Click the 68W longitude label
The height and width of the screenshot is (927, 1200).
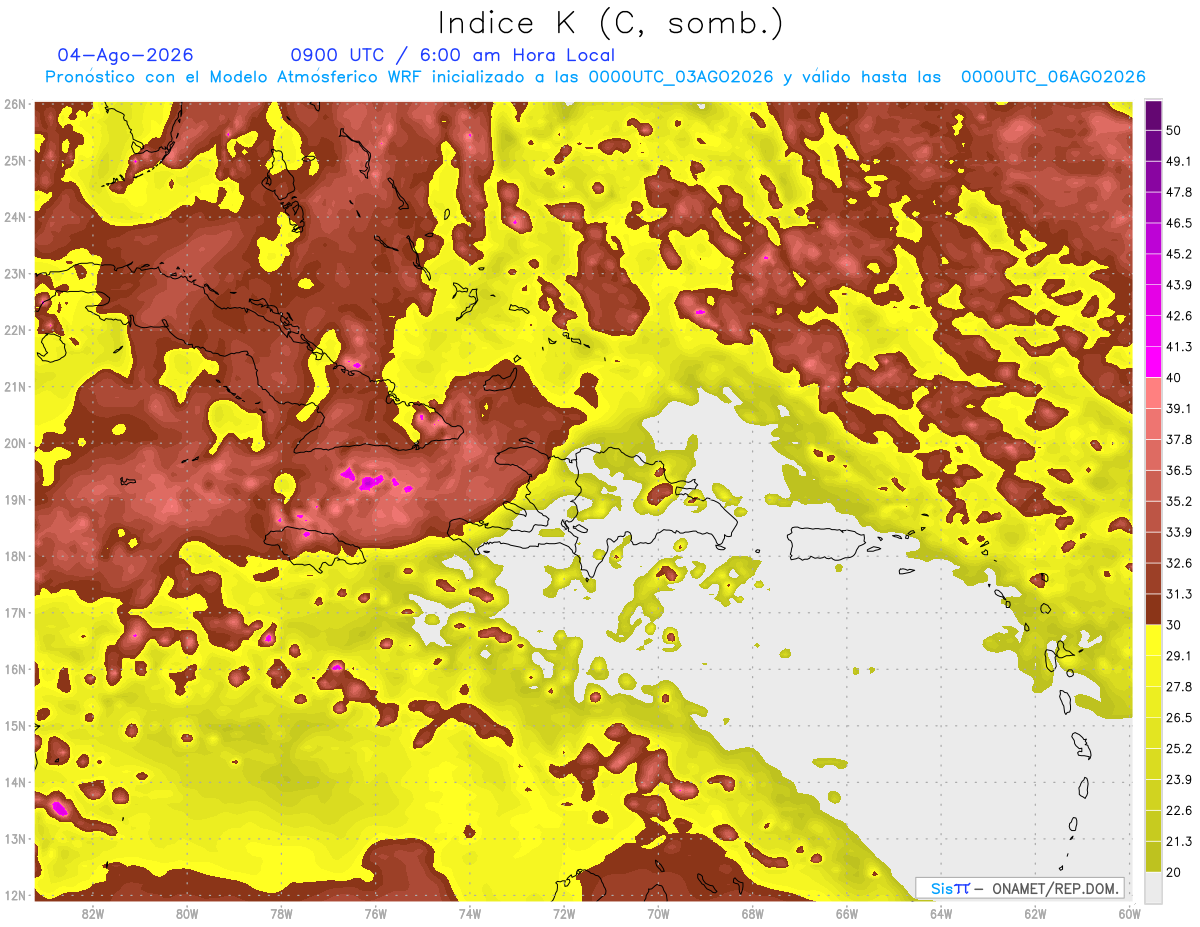tap(753, 914)
